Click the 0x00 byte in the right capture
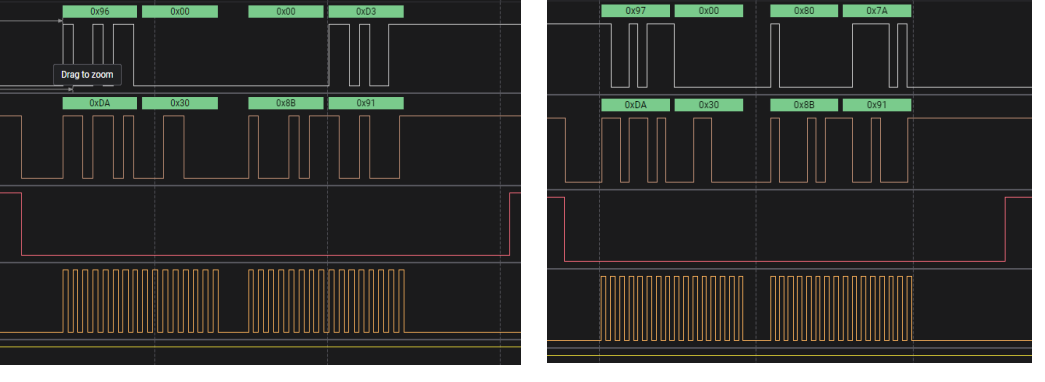The height and width of the screenshot is (382, 1045). pyautogui.click(x=708, y=11)
